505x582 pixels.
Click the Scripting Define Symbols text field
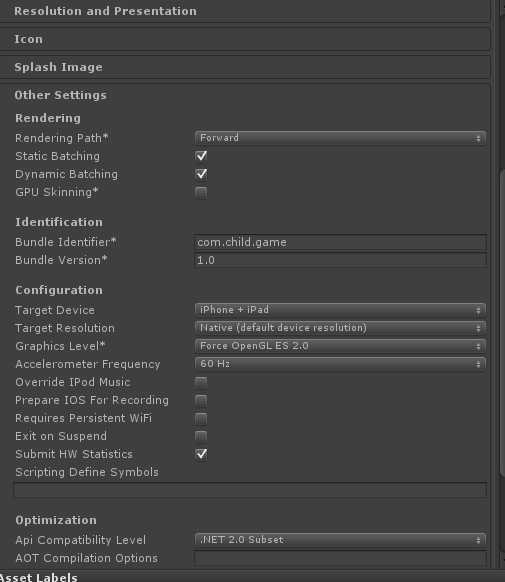click(x=250, y=490)
